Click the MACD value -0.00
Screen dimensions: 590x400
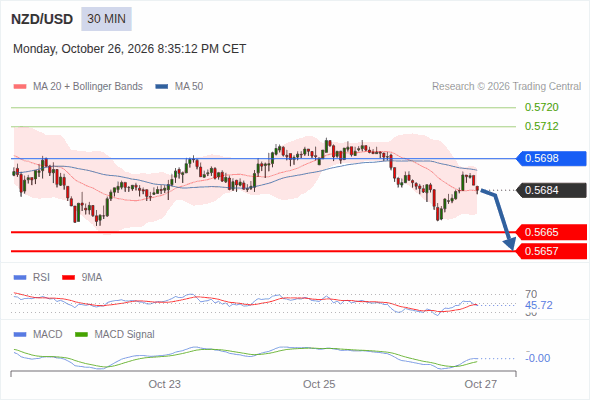click(x=538, y=358)
